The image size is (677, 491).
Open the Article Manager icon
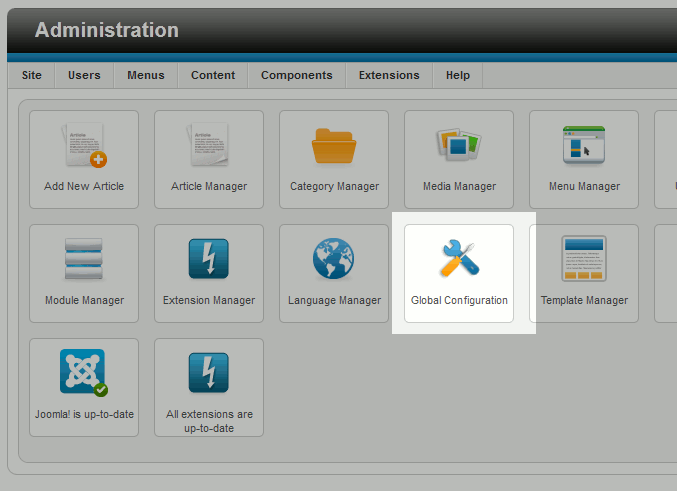pyautogui.click(x=208, y=145)
